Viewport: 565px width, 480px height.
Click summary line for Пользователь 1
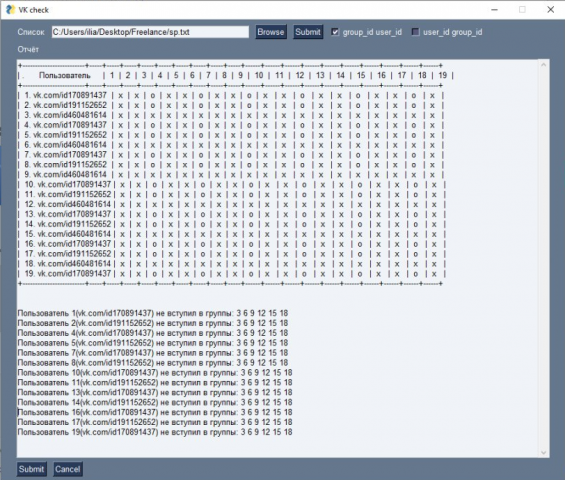pyautogui.click(x=153, y=313)
